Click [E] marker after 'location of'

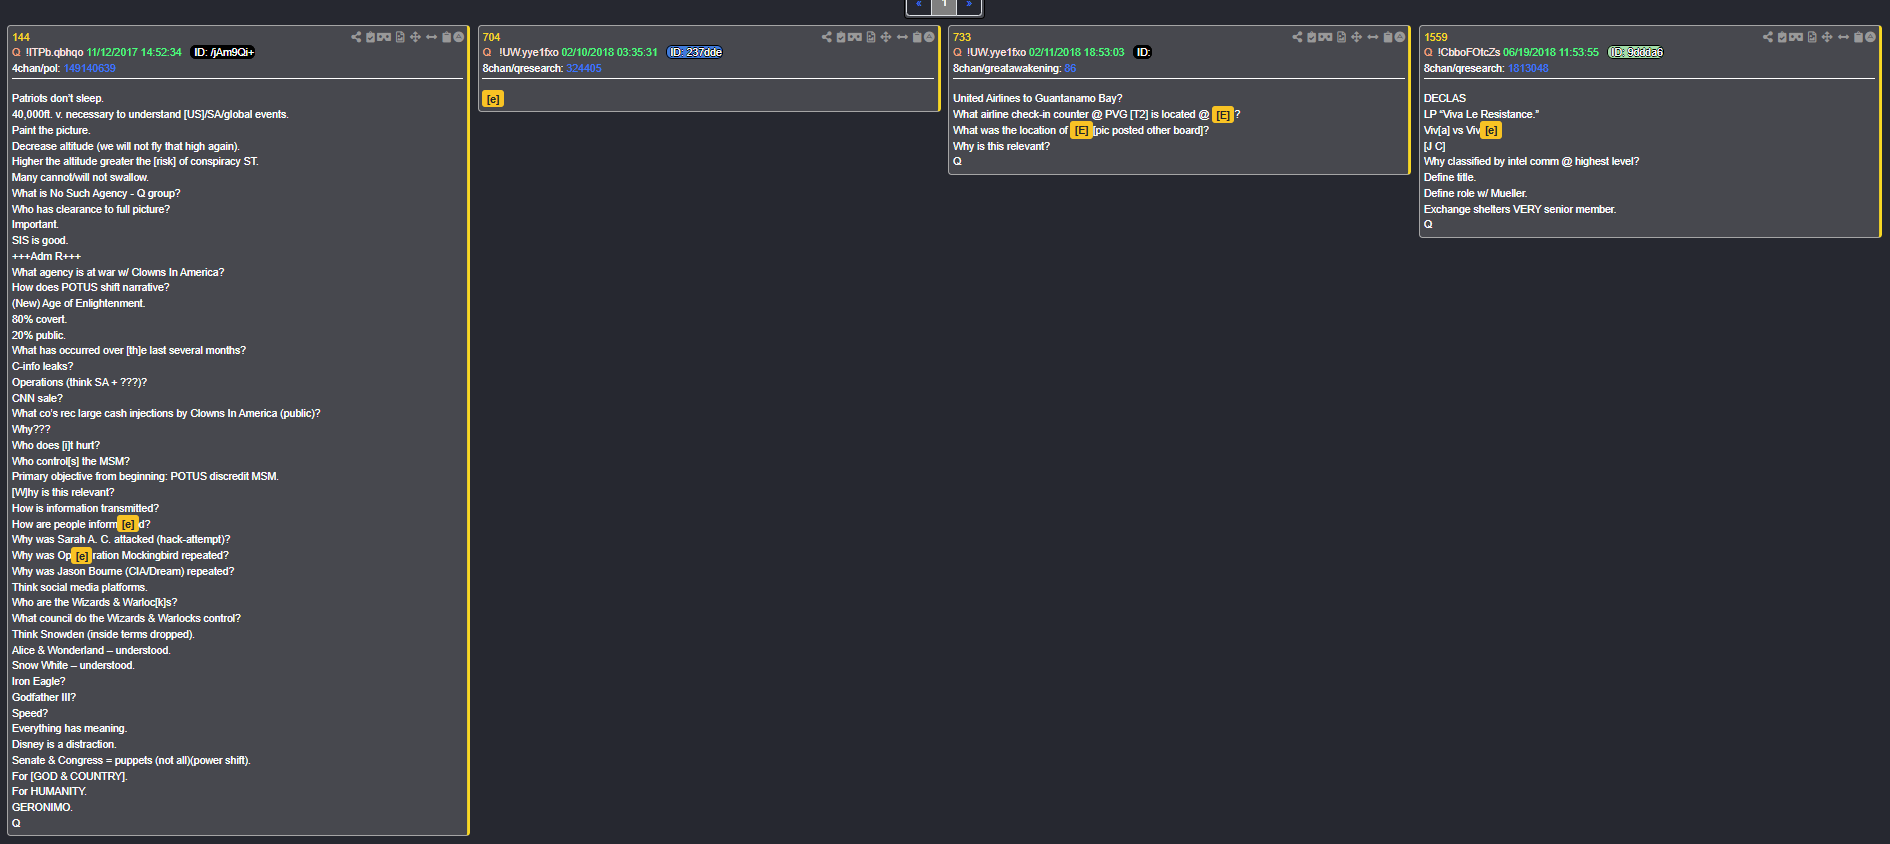coord(1082,131)
